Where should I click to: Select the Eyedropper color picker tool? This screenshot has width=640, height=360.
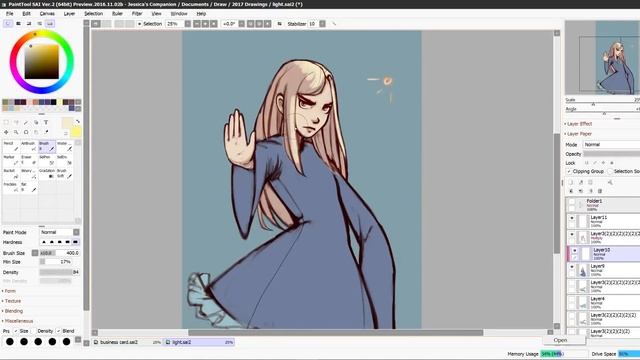(46, 132)
